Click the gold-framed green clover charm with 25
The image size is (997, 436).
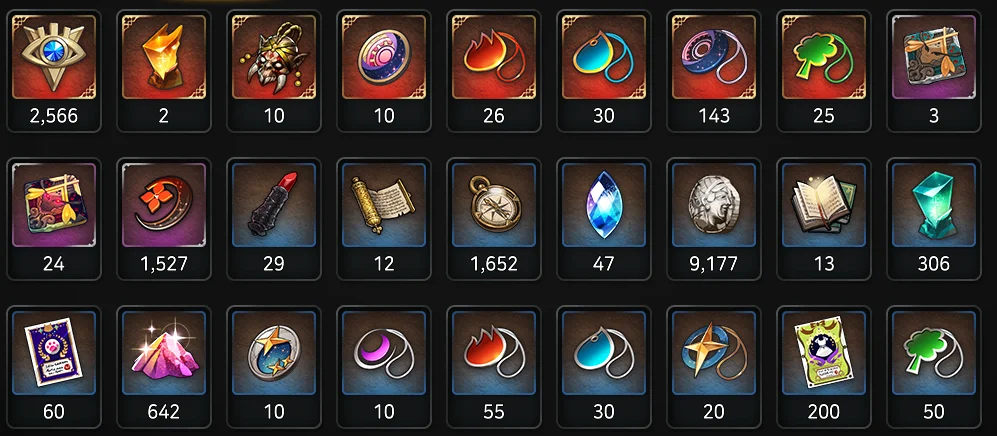click(x=823, y=71)
